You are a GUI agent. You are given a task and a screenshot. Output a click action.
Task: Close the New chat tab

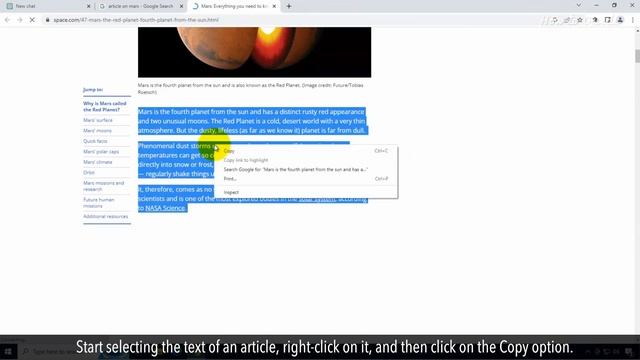click(x=89, y=6)
